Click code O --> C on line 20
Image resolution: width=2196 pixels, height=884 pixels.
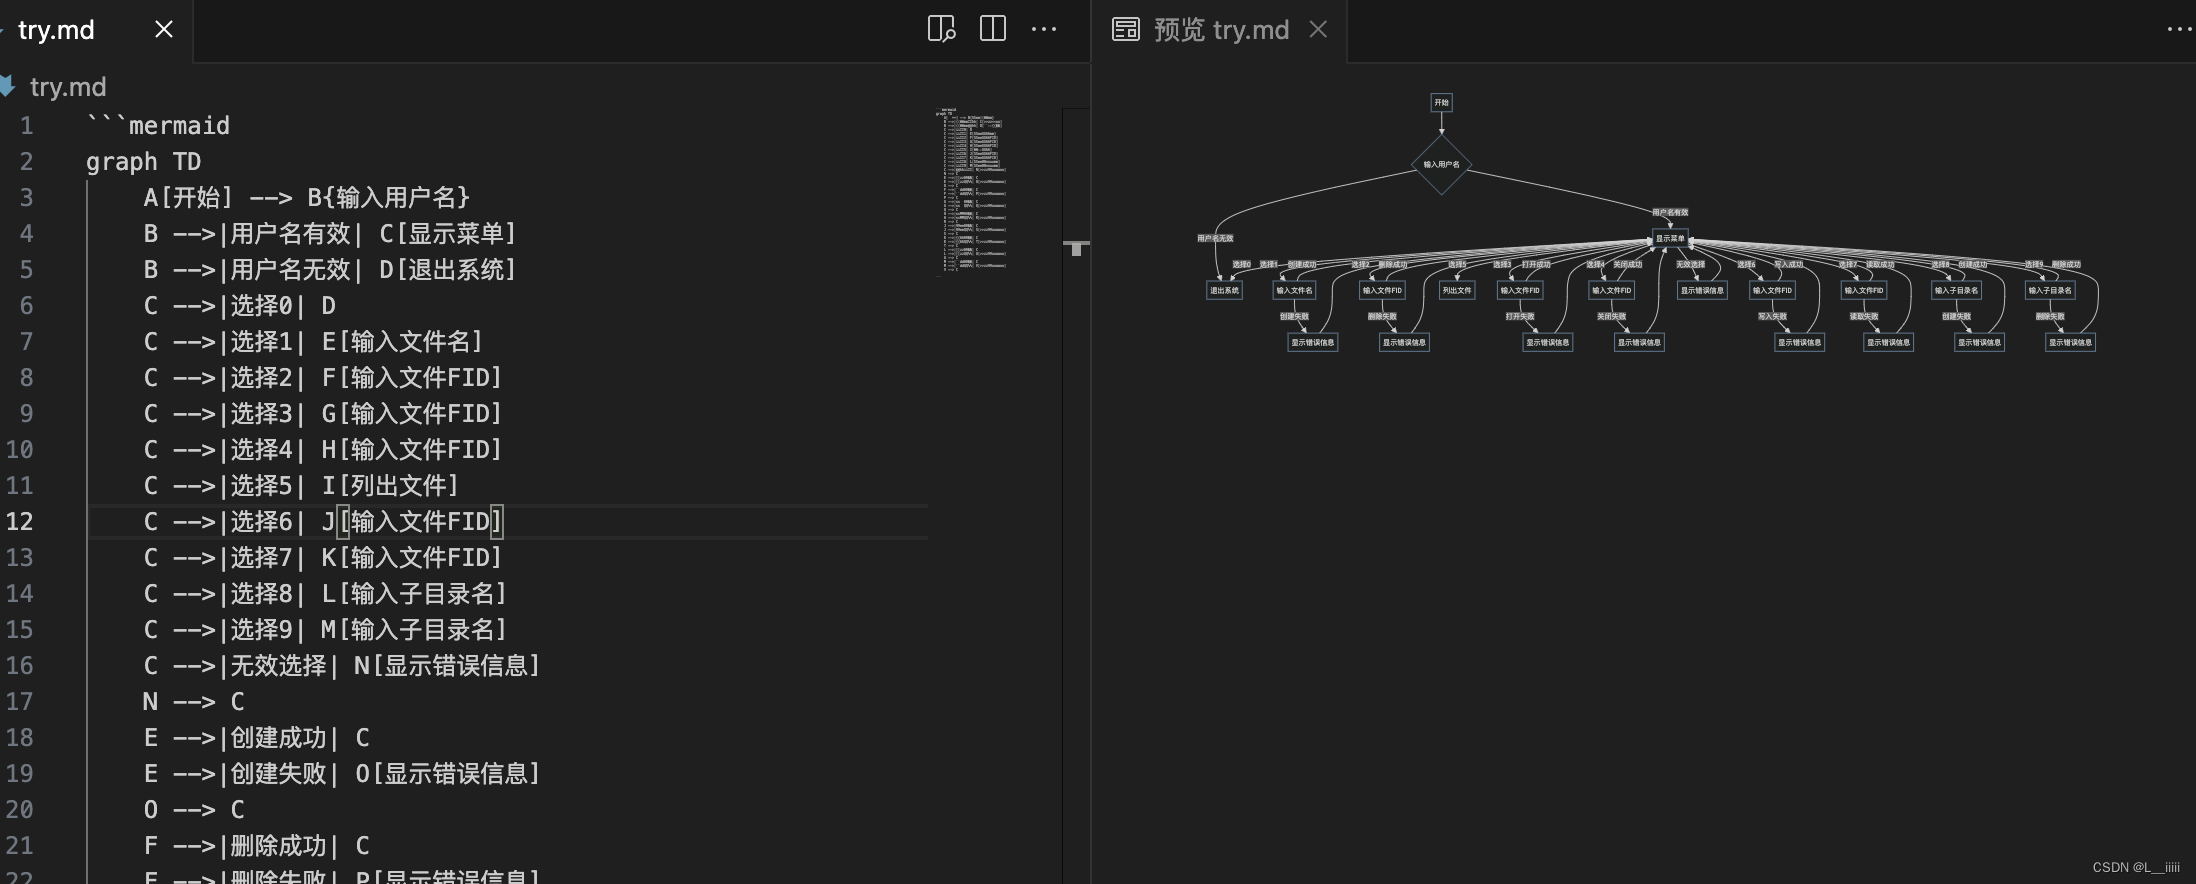[194, 809]
